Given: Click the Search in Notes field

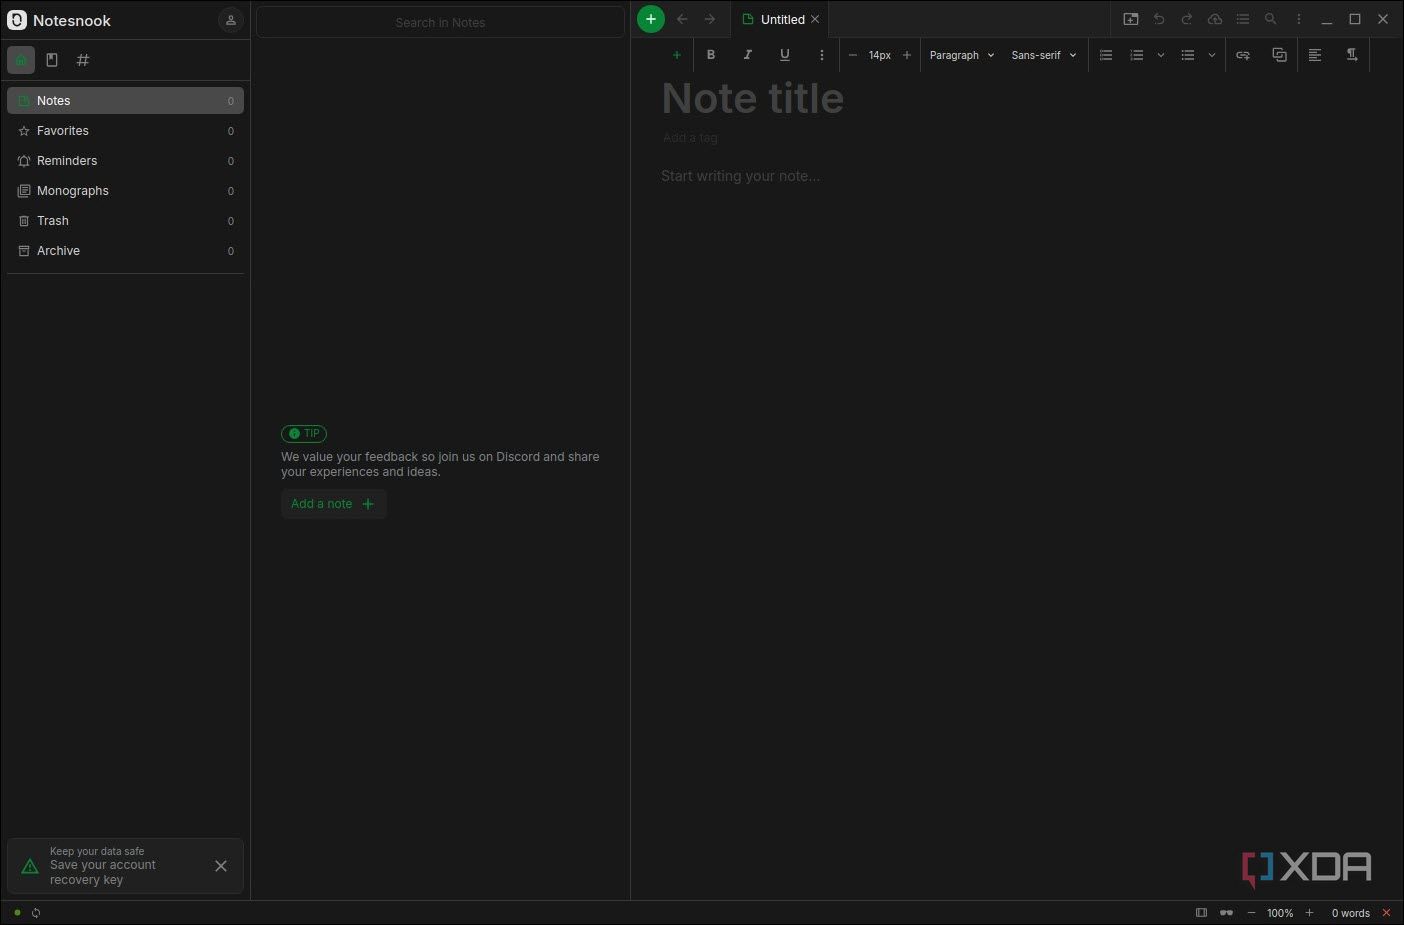Looking at the screenshot, I should coord(440,22).
